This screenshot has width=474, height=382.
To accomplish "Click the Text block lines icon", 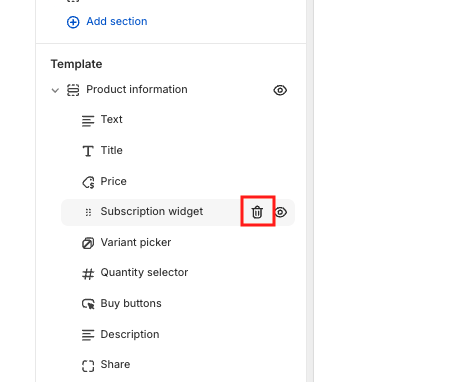I will pyautogui.click(x=88, y=120).
